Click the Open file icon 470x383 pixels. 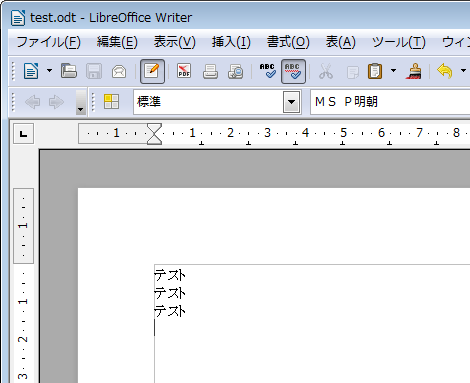click(69, 71)
